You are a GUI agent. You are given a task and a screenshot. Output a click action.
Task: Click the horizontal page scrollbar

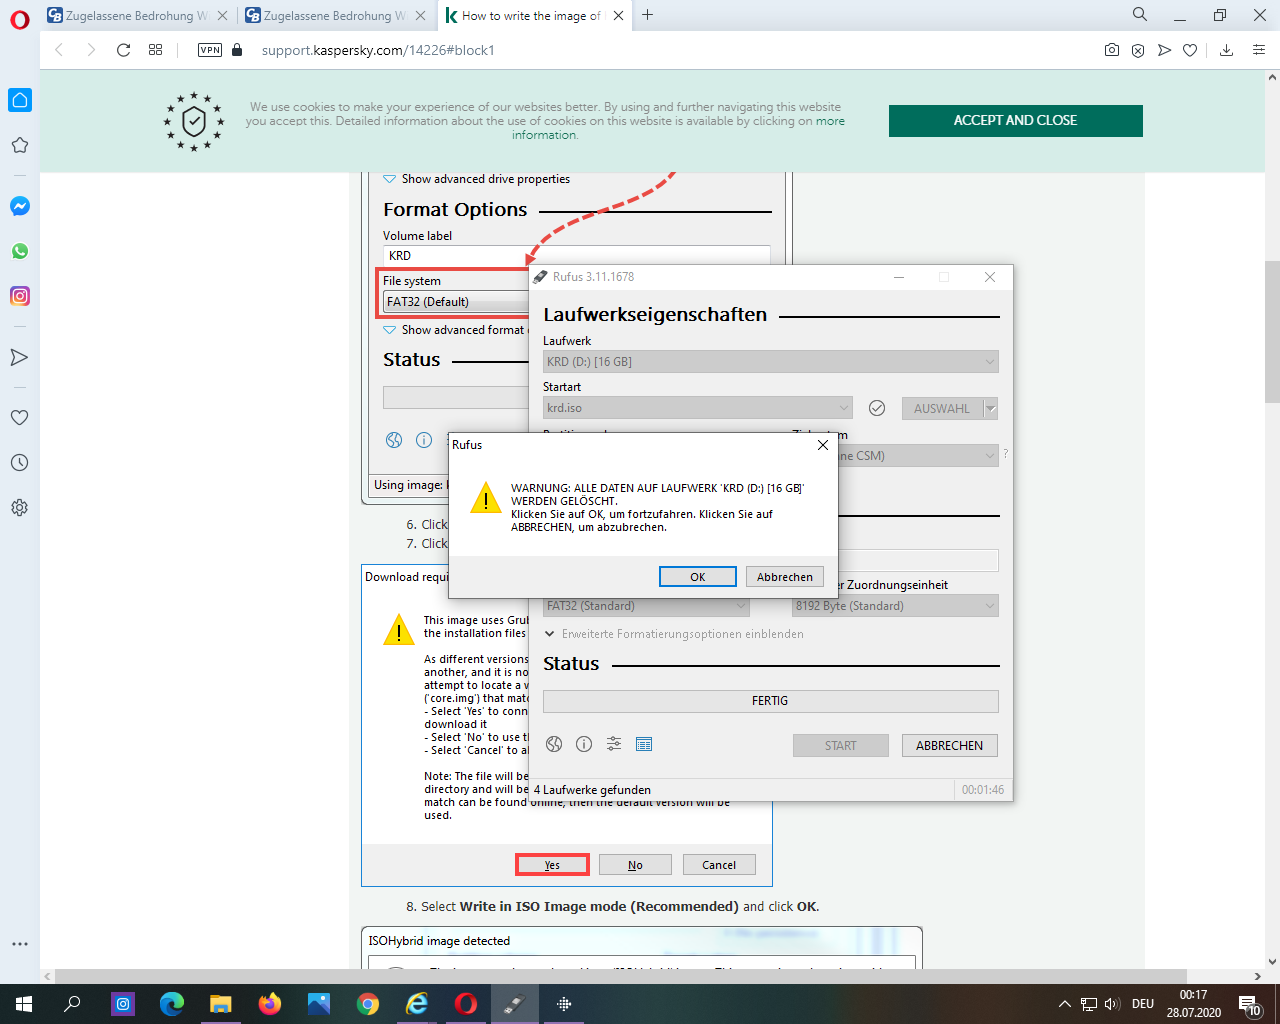[620, 976]
